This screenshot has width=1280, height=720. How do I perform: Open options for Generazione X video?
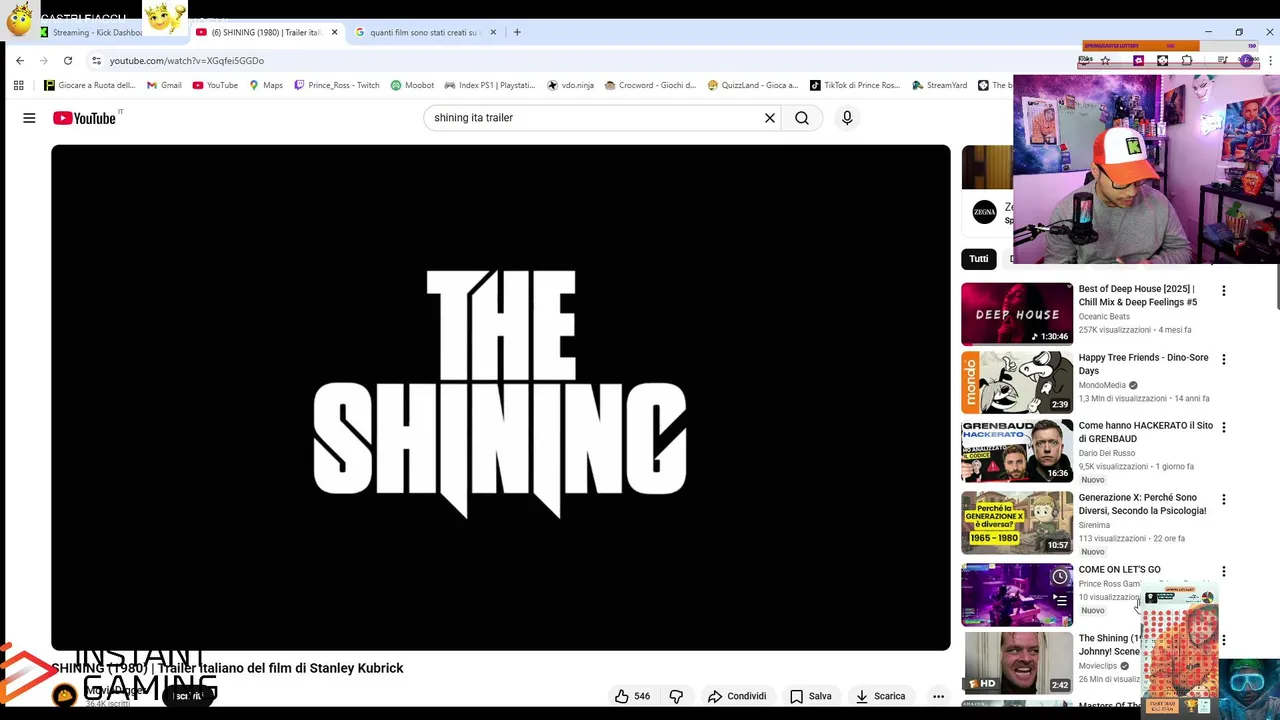pyautogui.click(x=1223, y=499)
